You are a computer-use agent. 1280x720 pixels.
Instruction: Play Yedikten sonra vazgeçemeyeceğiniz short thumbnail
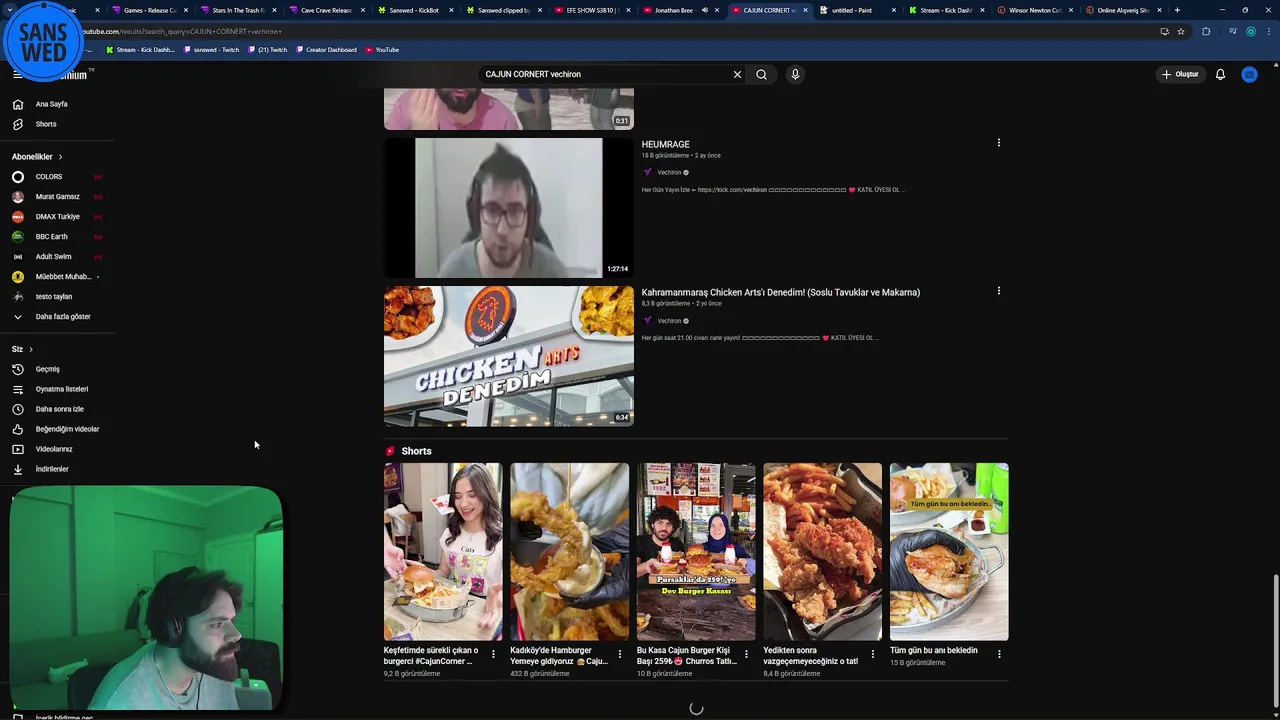pos(822,551)
